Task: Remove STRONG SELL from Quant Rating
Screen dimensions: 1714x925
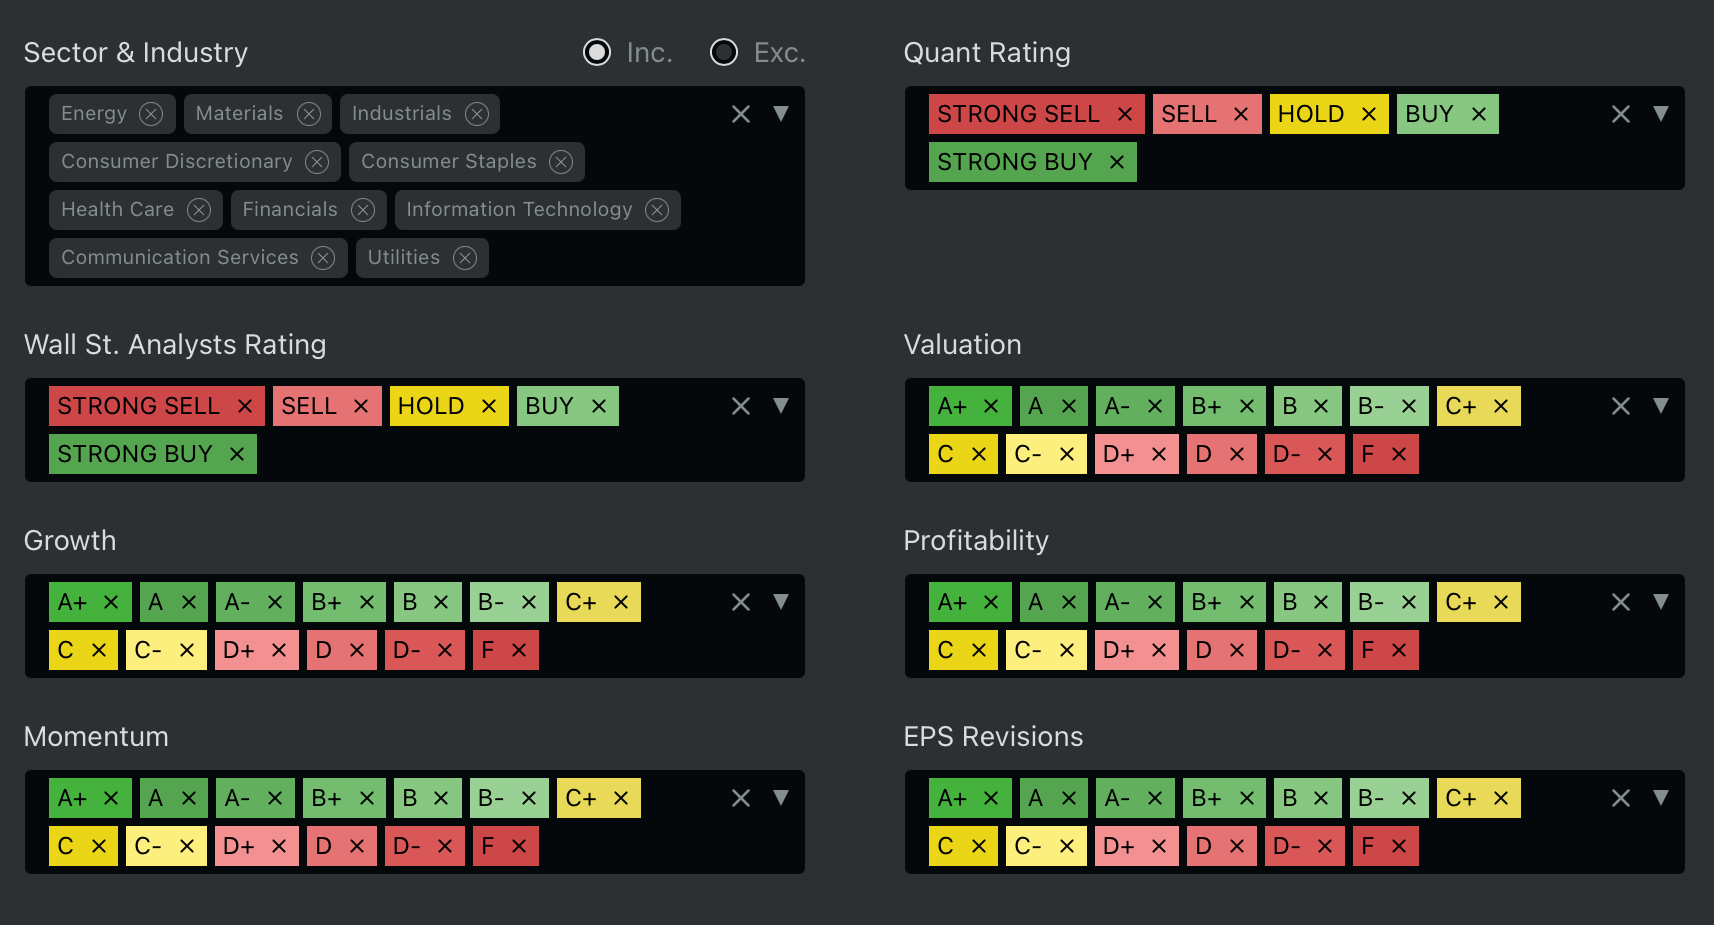Action: click(1125, 114)
